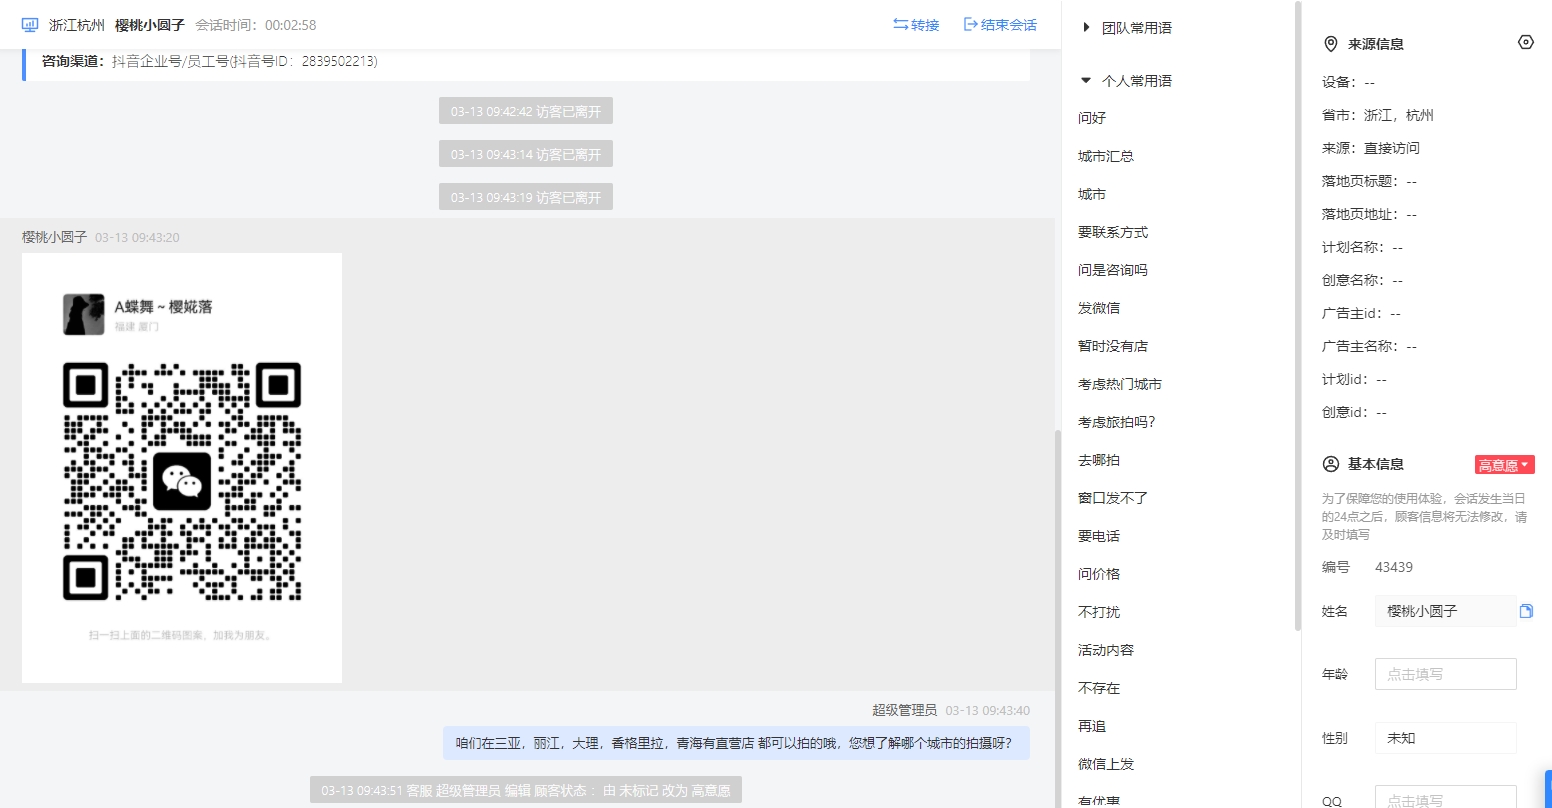This screenshot has height=808, width=1552.
Task: Select the quick phrase 发微信
Action: (x=1099, y=308)
